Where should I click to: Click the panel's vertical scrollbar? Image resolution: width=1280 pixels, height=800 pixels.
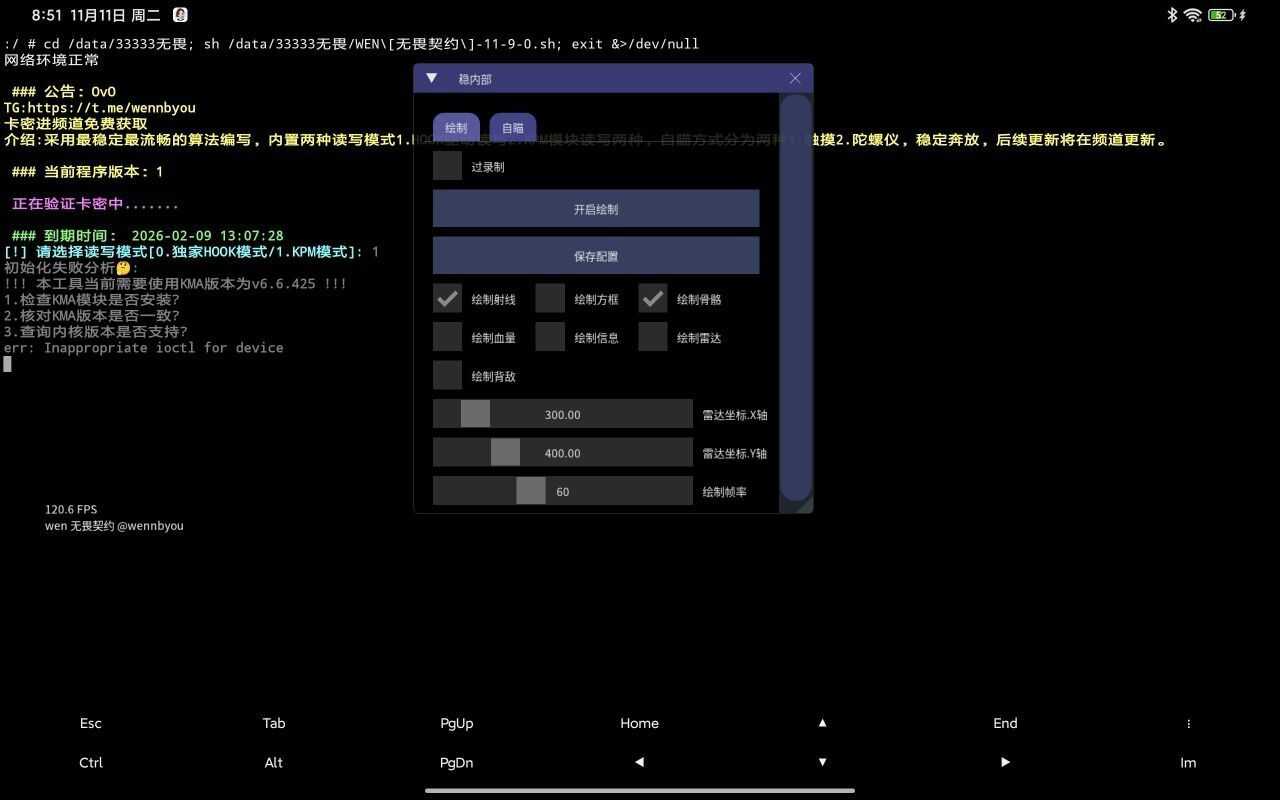tap(795, 297)
